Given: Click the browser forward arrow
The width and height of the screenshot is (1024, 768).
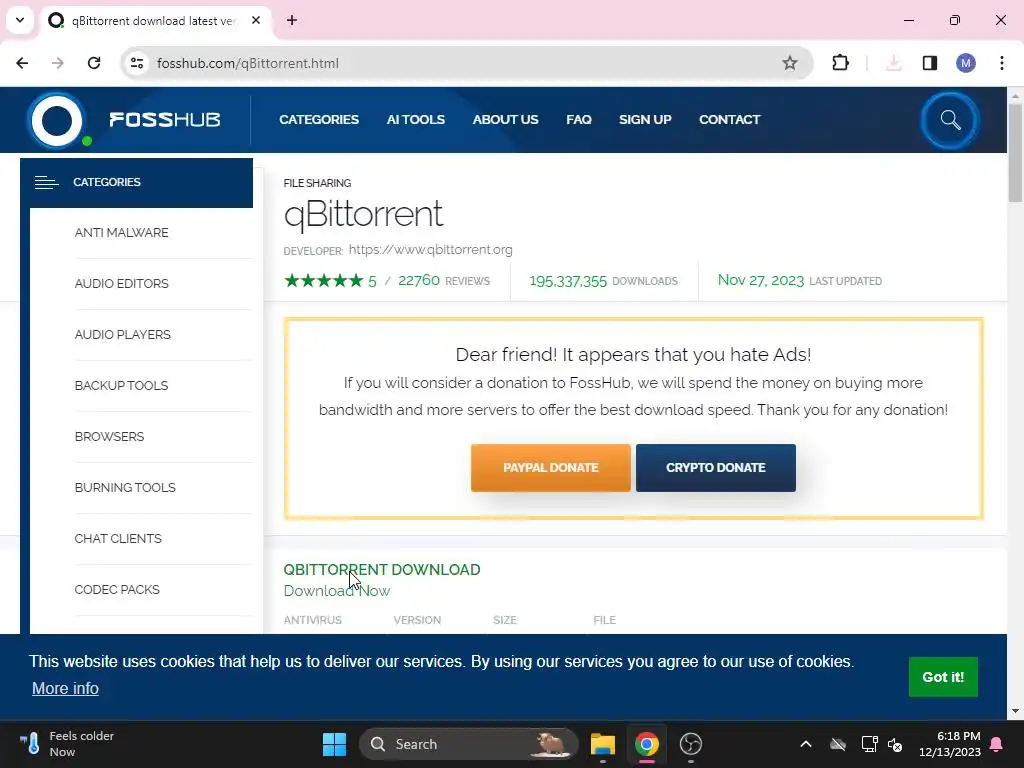Looking at the screenshot, I should pyautogui.click(x=58, y=63).
